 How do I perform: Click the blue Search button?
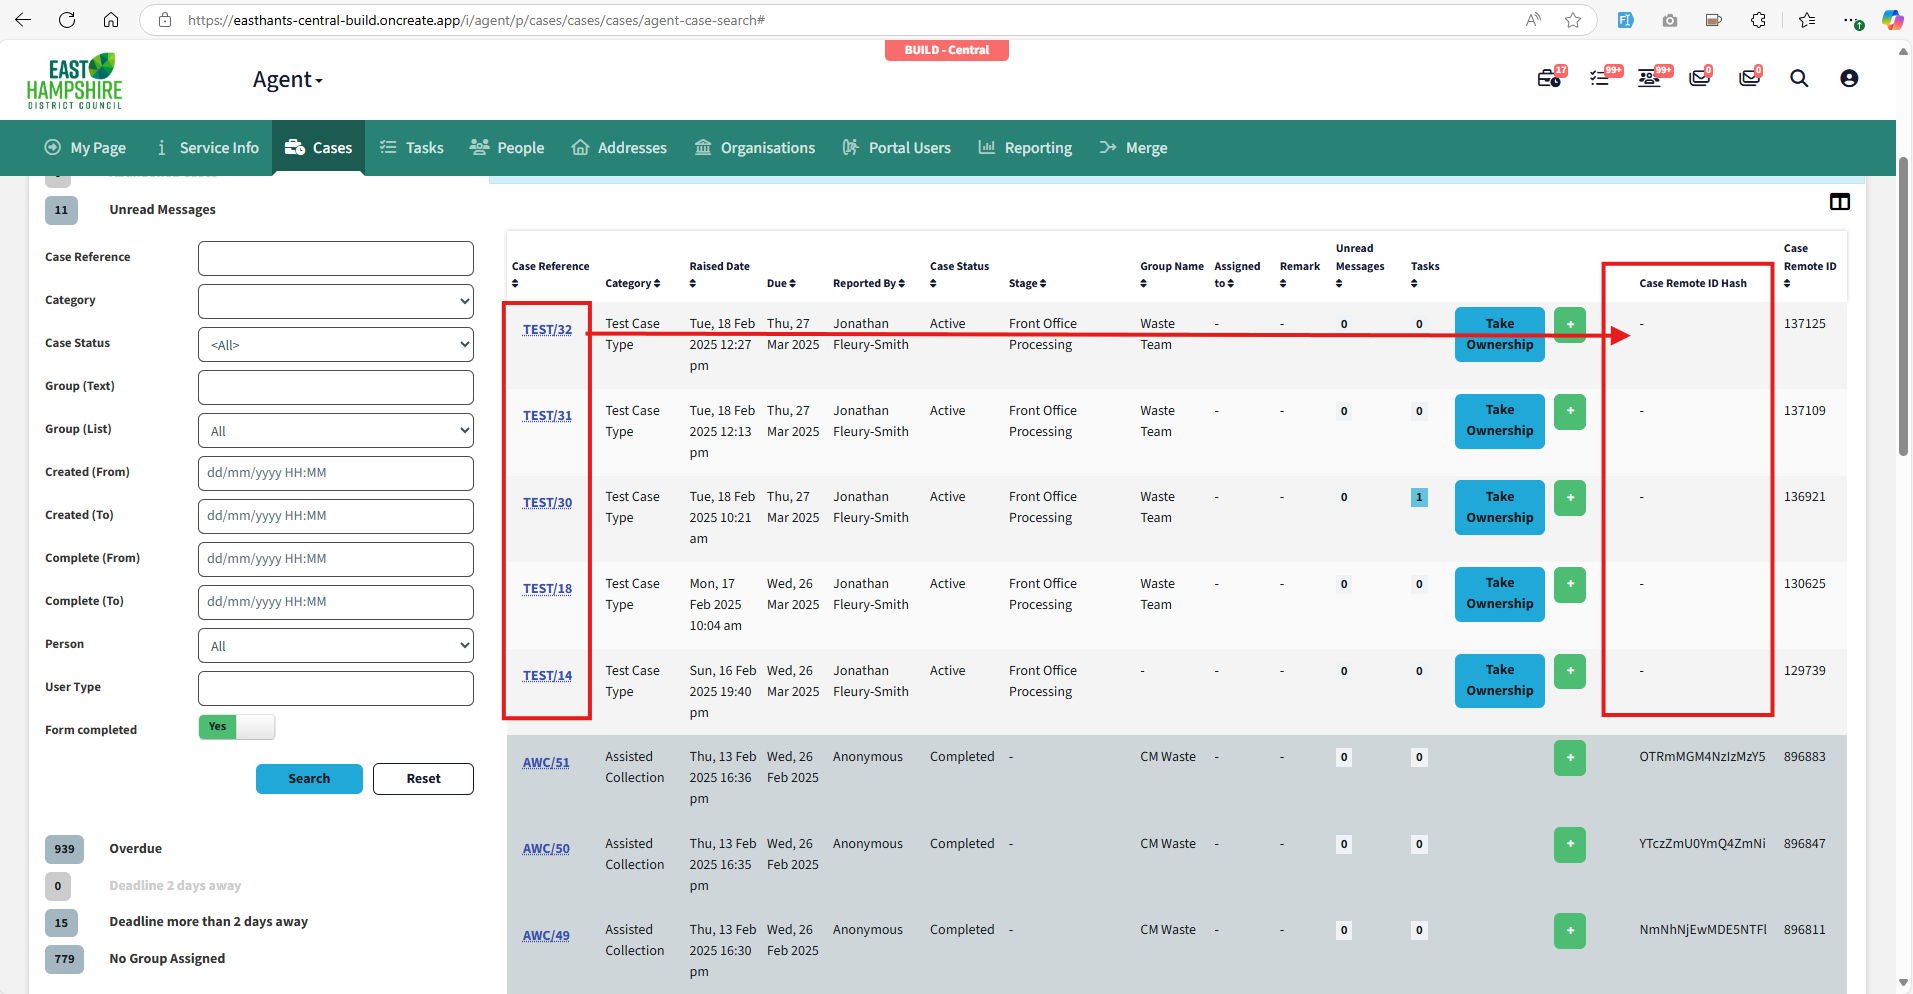[x=309, y=779]
